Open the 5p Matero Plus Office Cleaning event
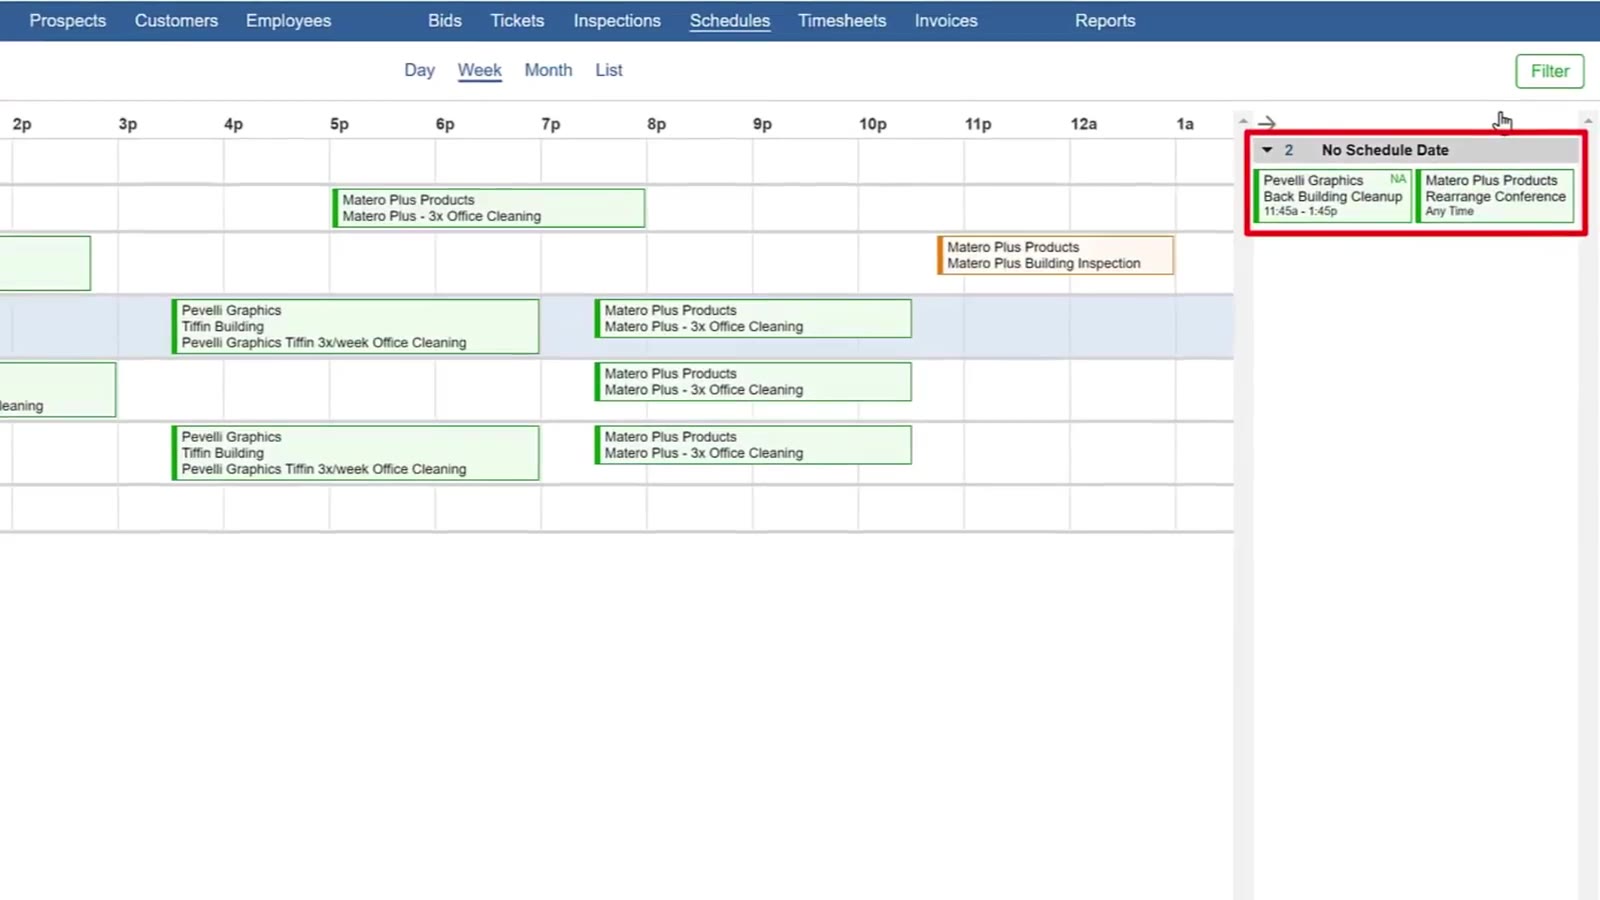This screenshot has height=900, width=1600. point(488,208)
